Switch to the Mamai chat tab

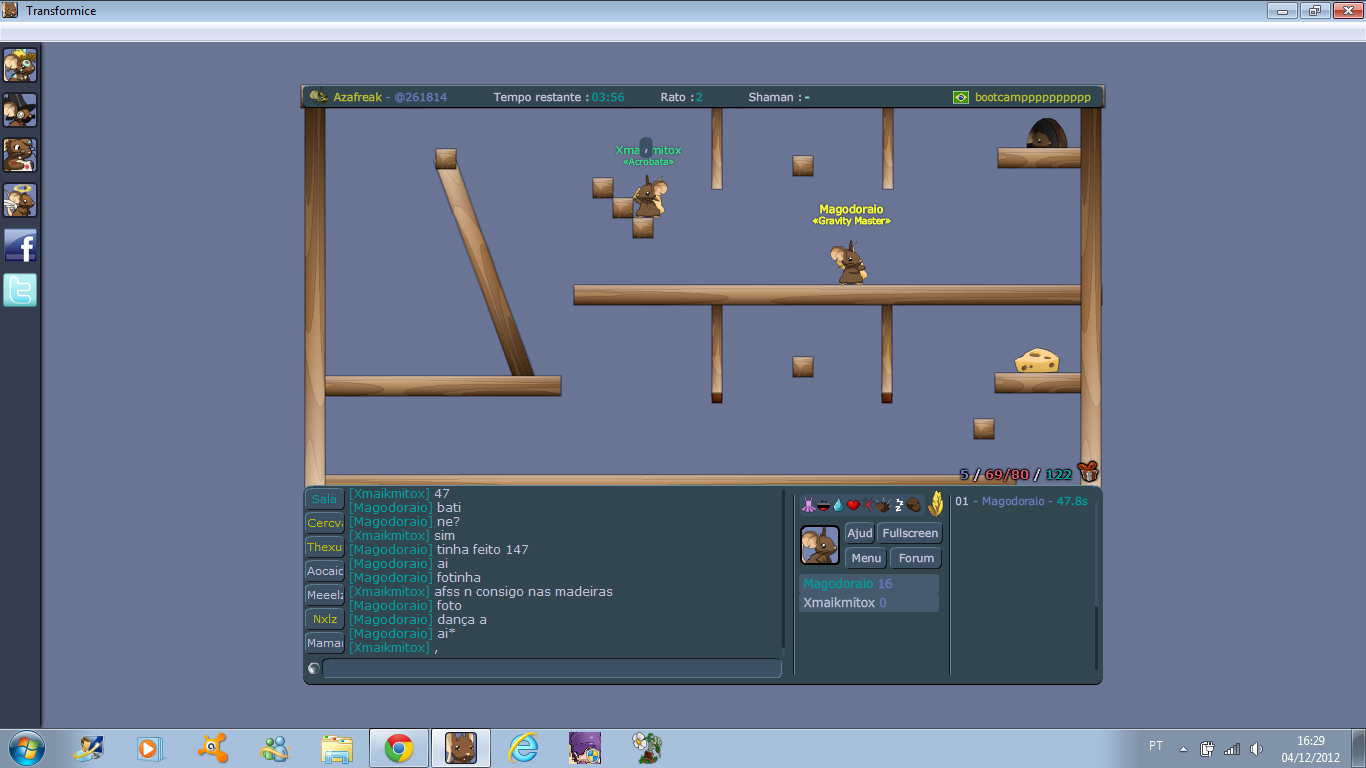click(x=325, y=643)
